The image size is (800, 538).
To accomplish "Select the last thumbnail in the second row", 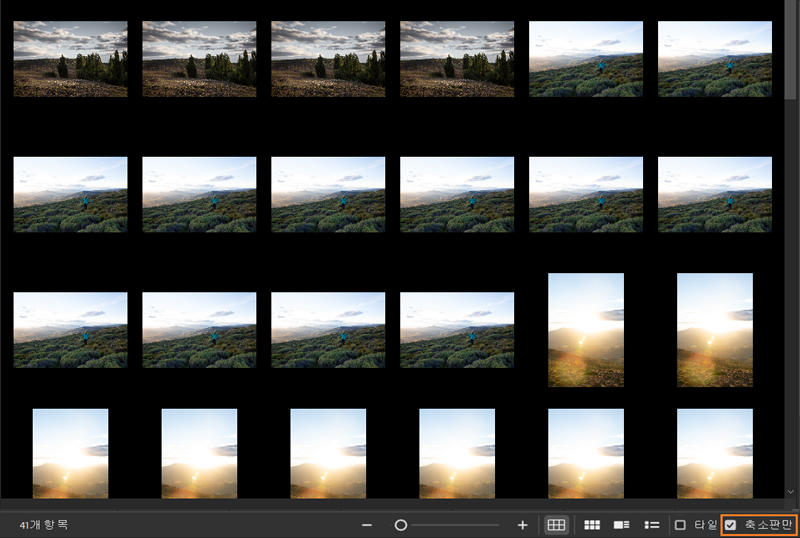I will point(715,194).
